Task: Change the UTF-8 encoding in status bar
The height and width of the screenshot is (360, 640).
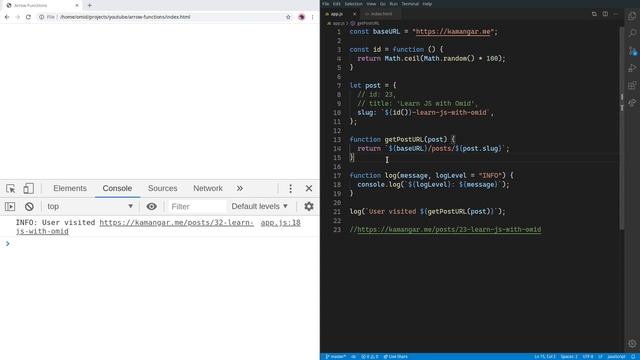Action: tap(588, 357)
